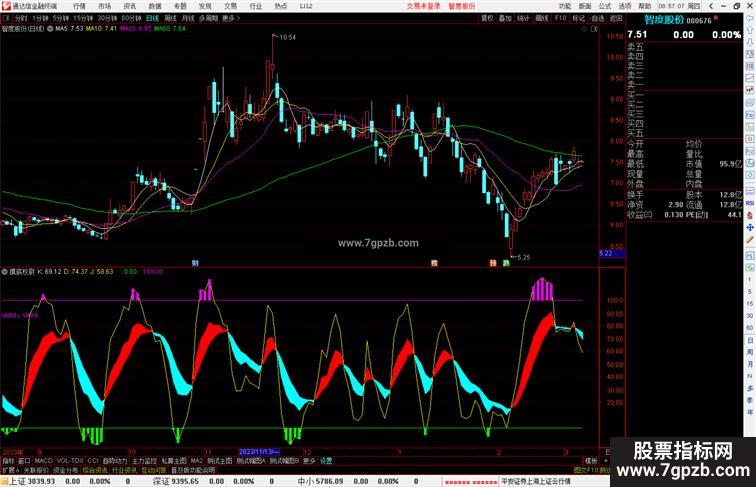Screen dimensions: 756x487
Task: Click the 交易未登录 trading login link
Action: click(423, 6)
